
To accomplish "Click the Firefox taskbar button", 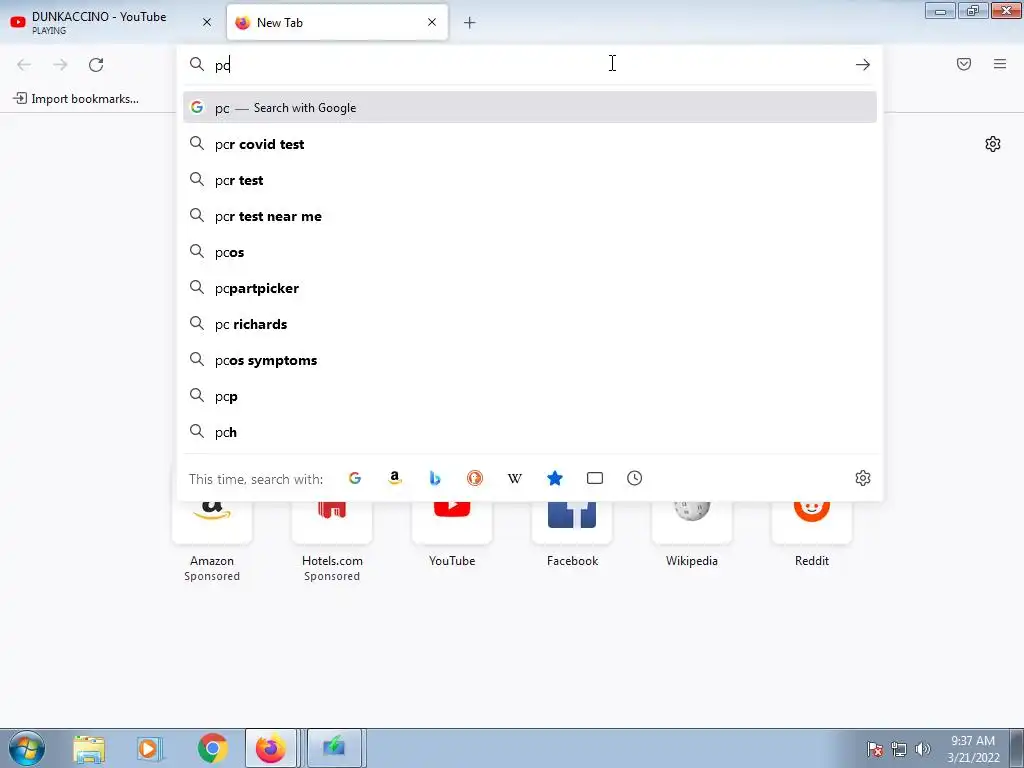I will tap(271, 748).
